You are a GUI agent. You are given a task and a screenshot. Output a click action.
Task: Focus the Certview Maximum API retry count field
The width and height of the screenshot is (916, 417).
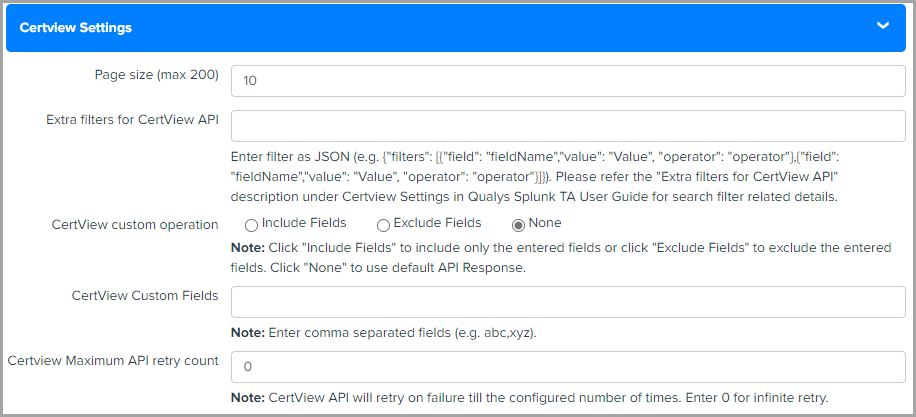pyautogui.click(x=568, y=367)
